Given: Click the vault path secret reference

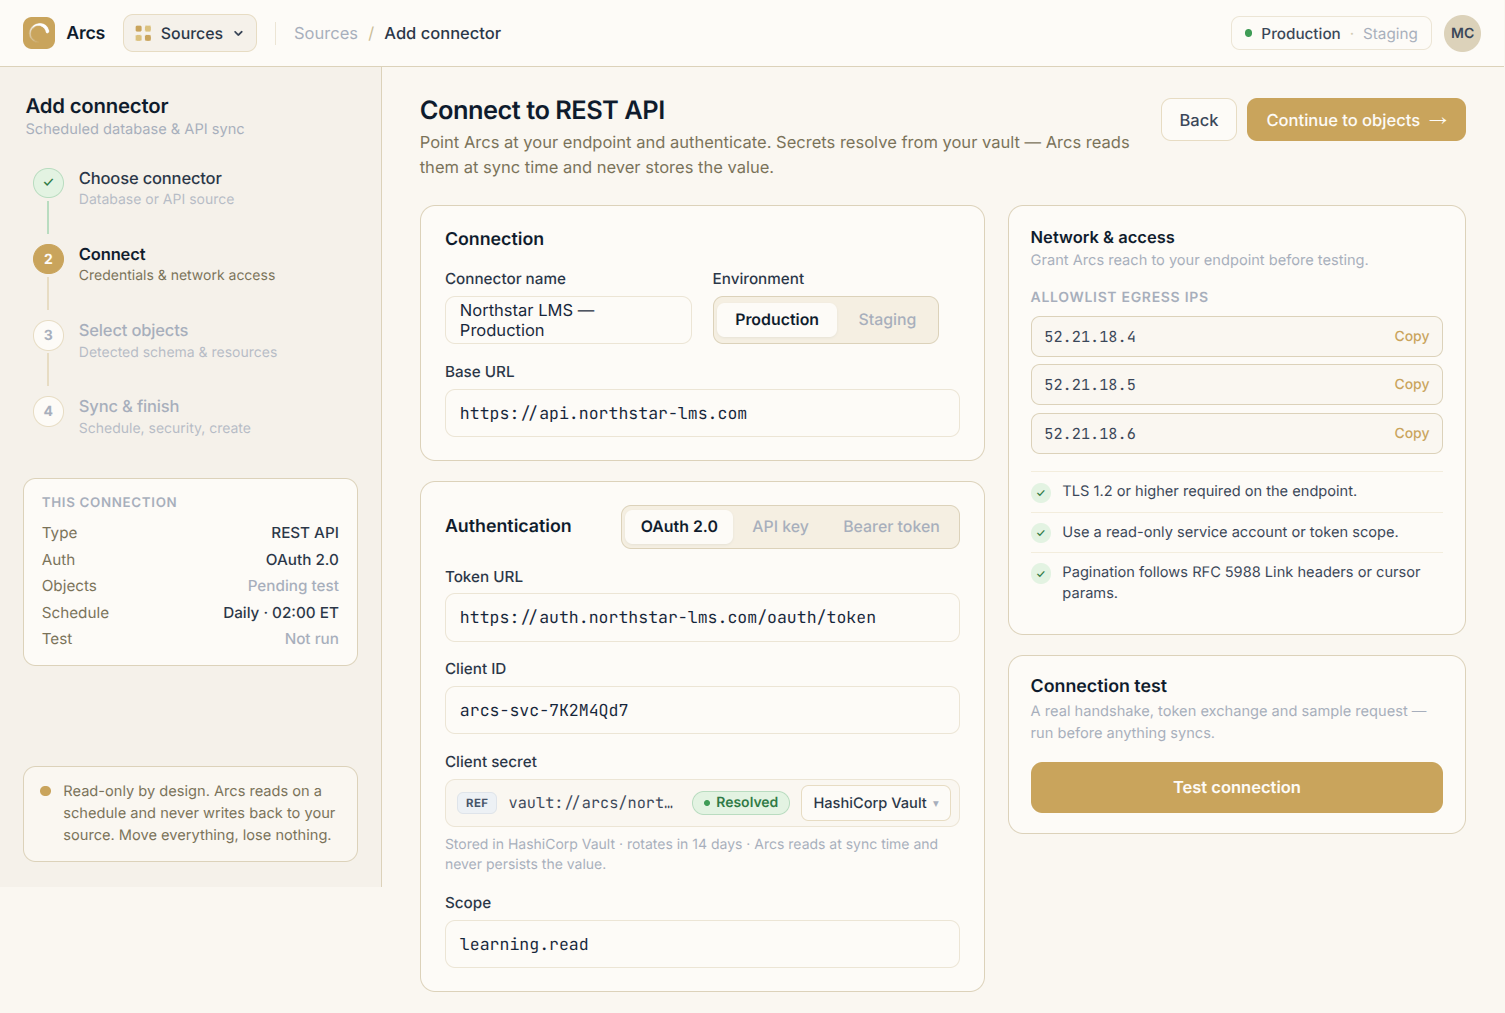Looking at the screenshot, I should coord(591,803).
